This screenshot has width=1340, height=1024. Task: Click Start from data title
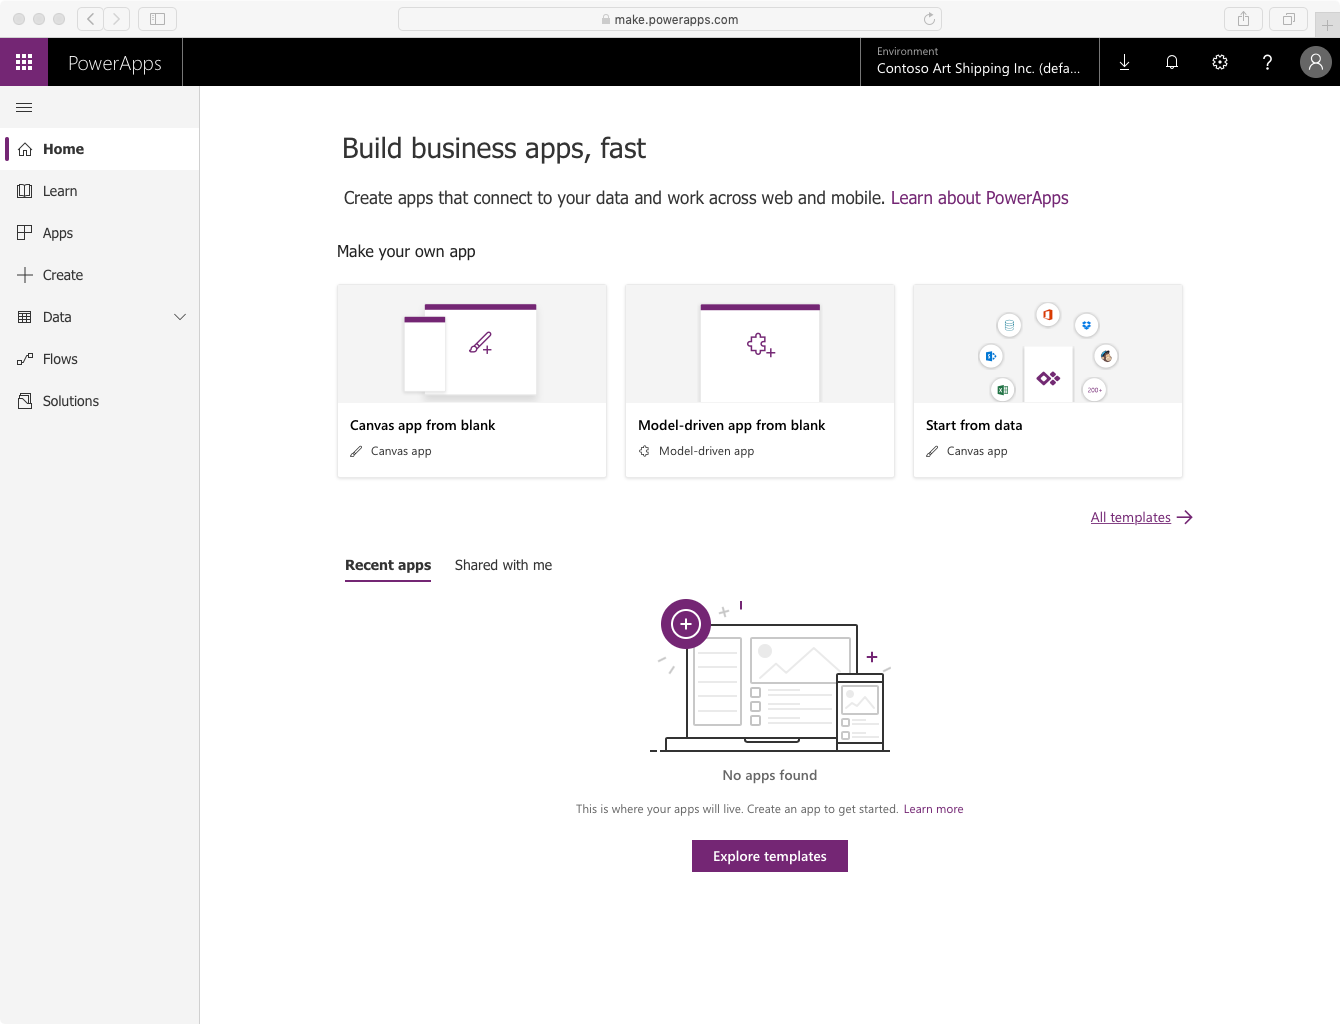point(974,425)
